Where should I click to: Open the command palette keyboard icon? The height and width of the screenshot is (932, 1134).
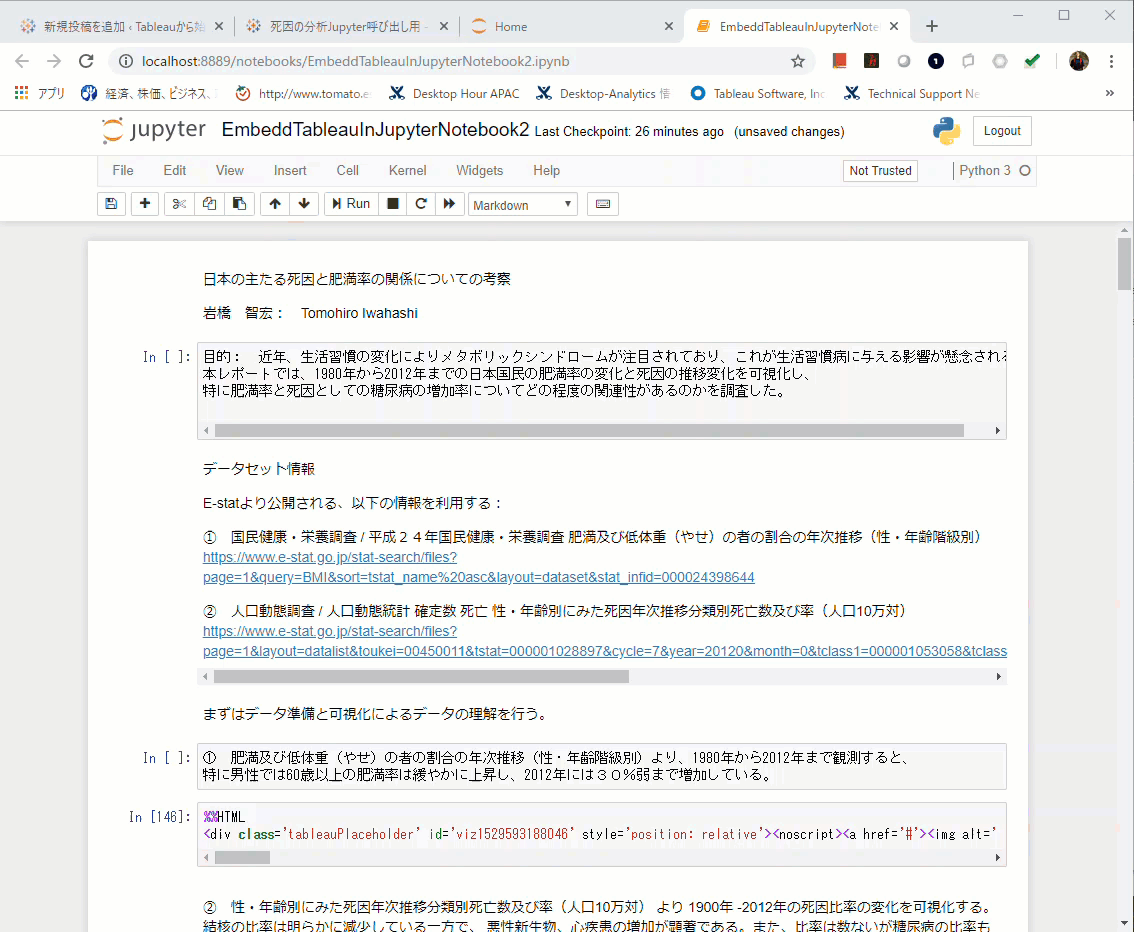(x=603, y=204)
